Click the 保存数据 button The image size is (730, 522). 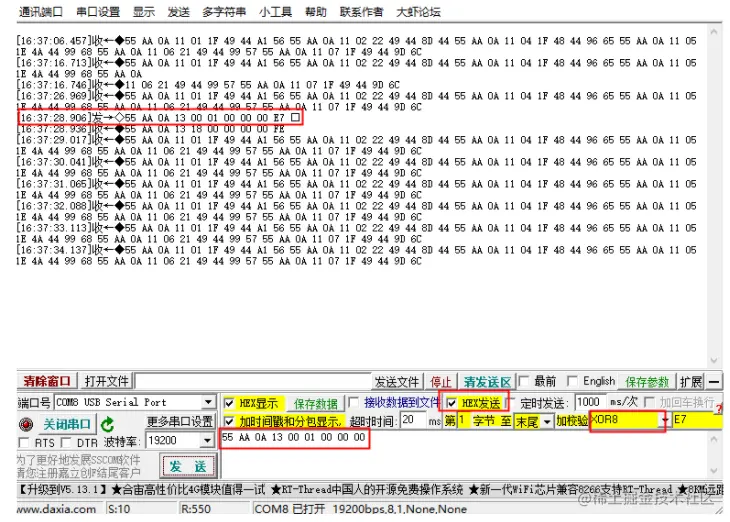pyautogui.click(x=316, y=403)
